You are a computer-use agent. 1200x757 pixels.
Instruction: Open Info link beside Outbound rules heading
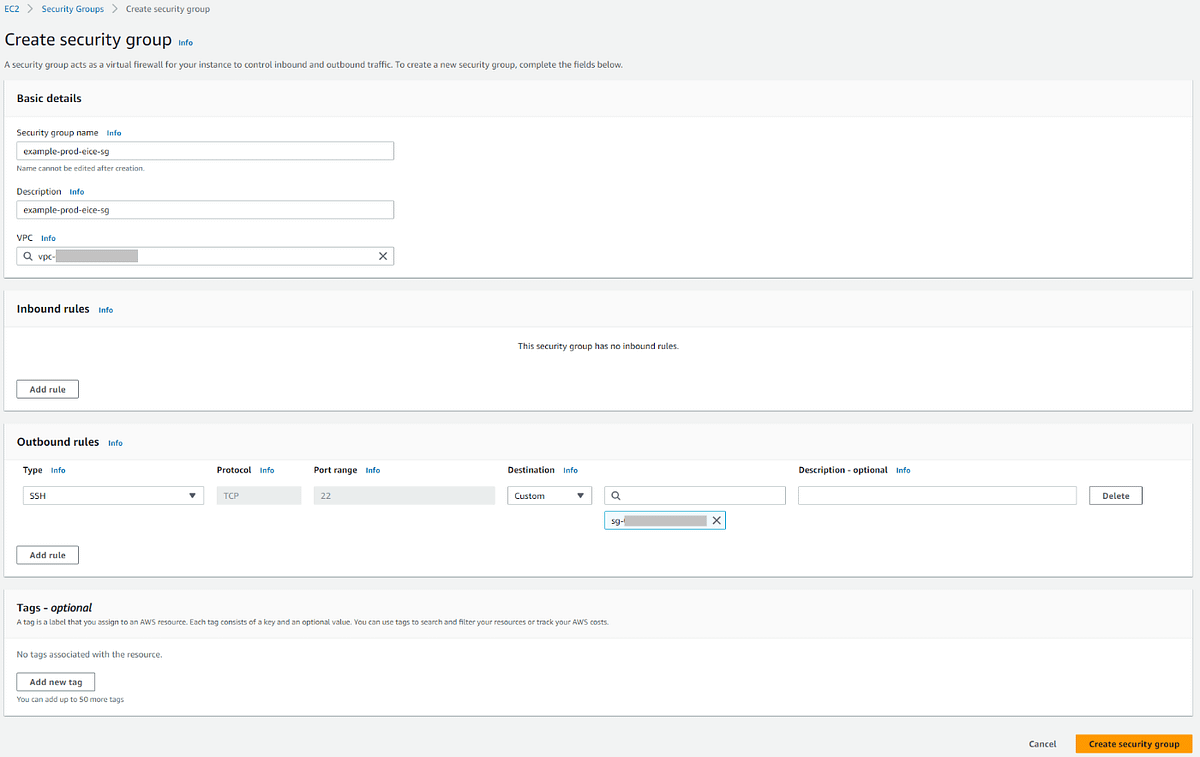(x=115, y=443)
